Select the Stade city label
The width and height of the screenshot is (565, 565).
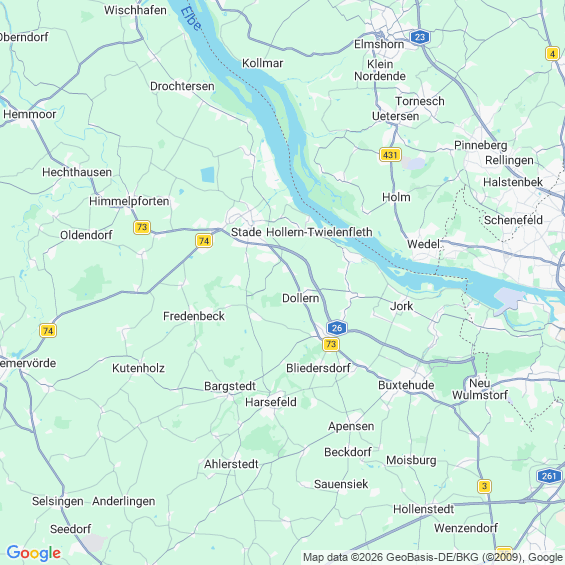246,232
